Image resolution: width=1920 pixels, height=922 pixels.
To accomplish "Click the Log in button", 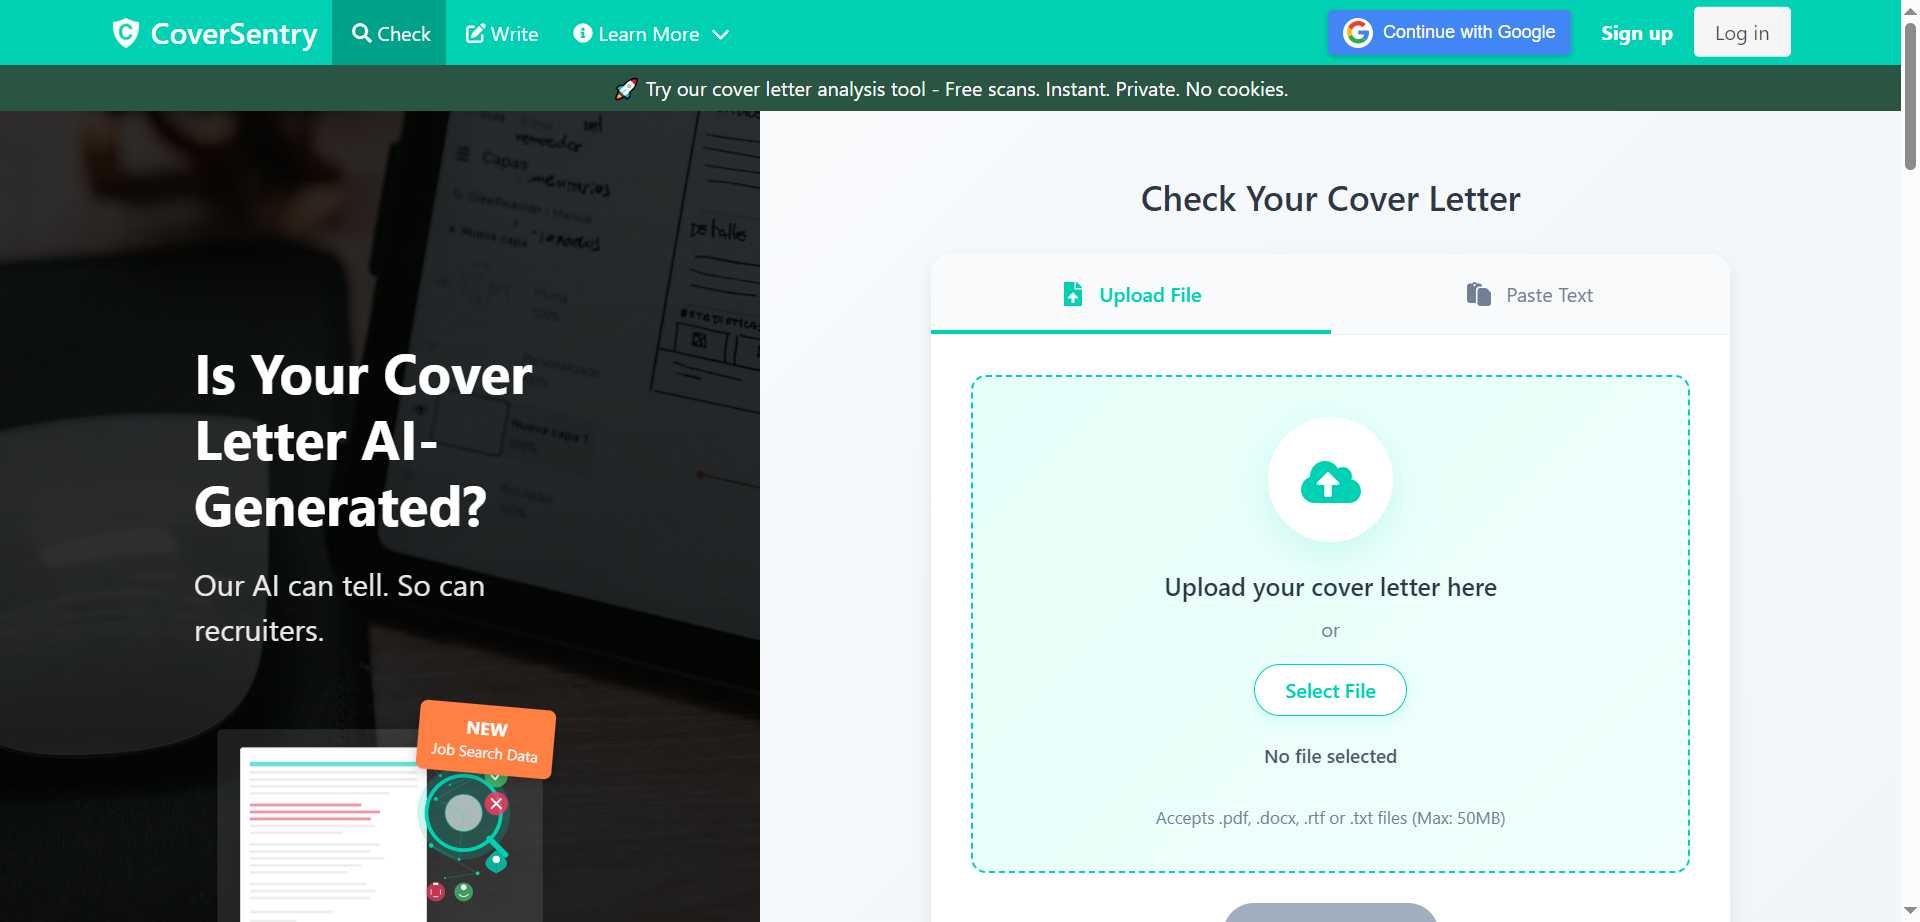I will [1742, 33].
